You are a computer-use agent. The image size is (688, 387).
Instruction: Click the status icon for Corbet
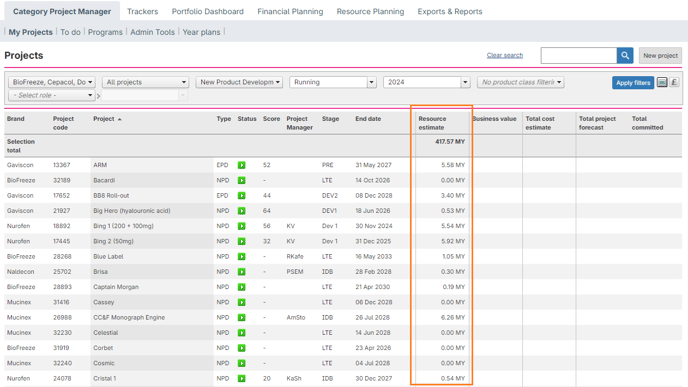pyautogui.click(x=242, y=348)
